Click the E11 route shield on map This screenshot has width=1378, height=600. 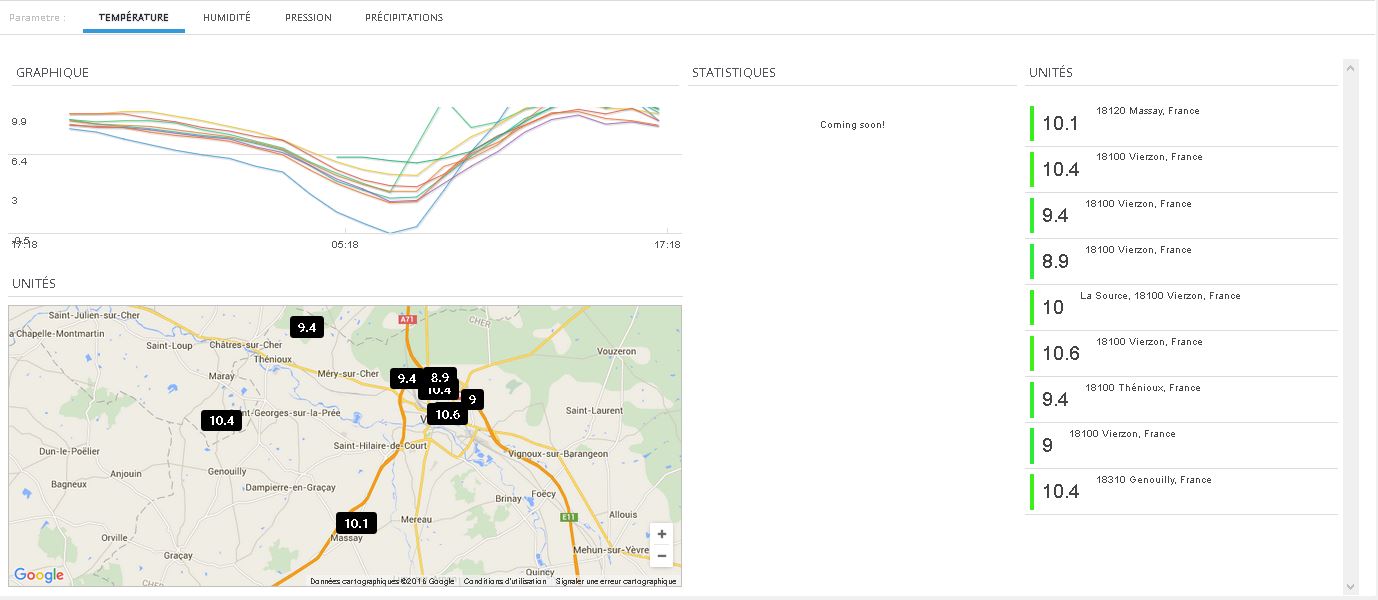[x=569, y=517]
